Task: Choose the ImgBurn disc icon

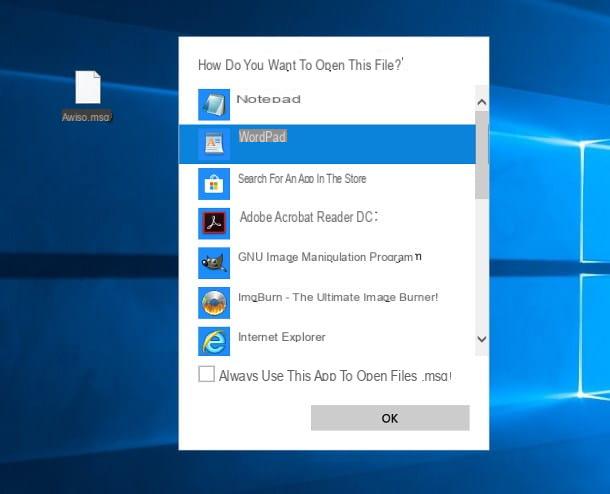Action: point(214,303)
